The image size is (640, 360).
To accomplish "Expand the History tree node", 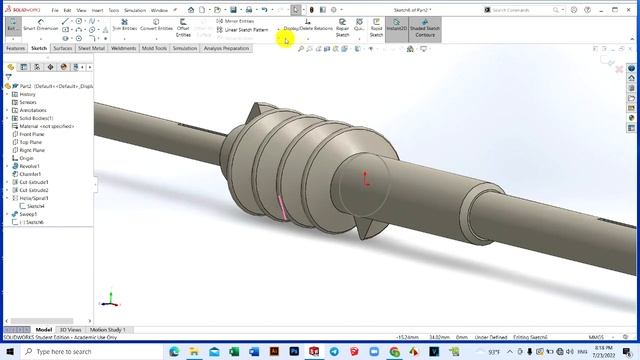I will pos(7,94).
